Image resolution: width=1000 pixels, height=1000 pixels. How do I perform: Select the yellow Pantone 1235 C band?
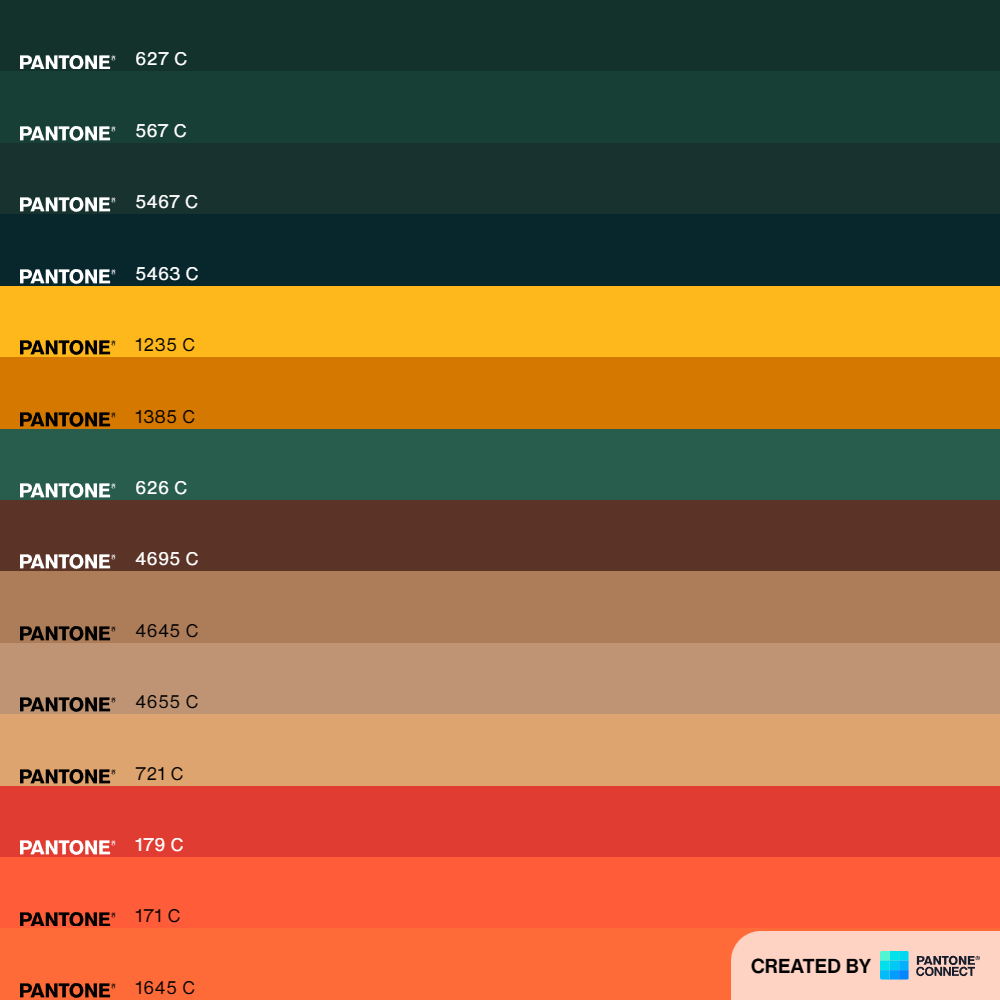(x=500, y=321)
